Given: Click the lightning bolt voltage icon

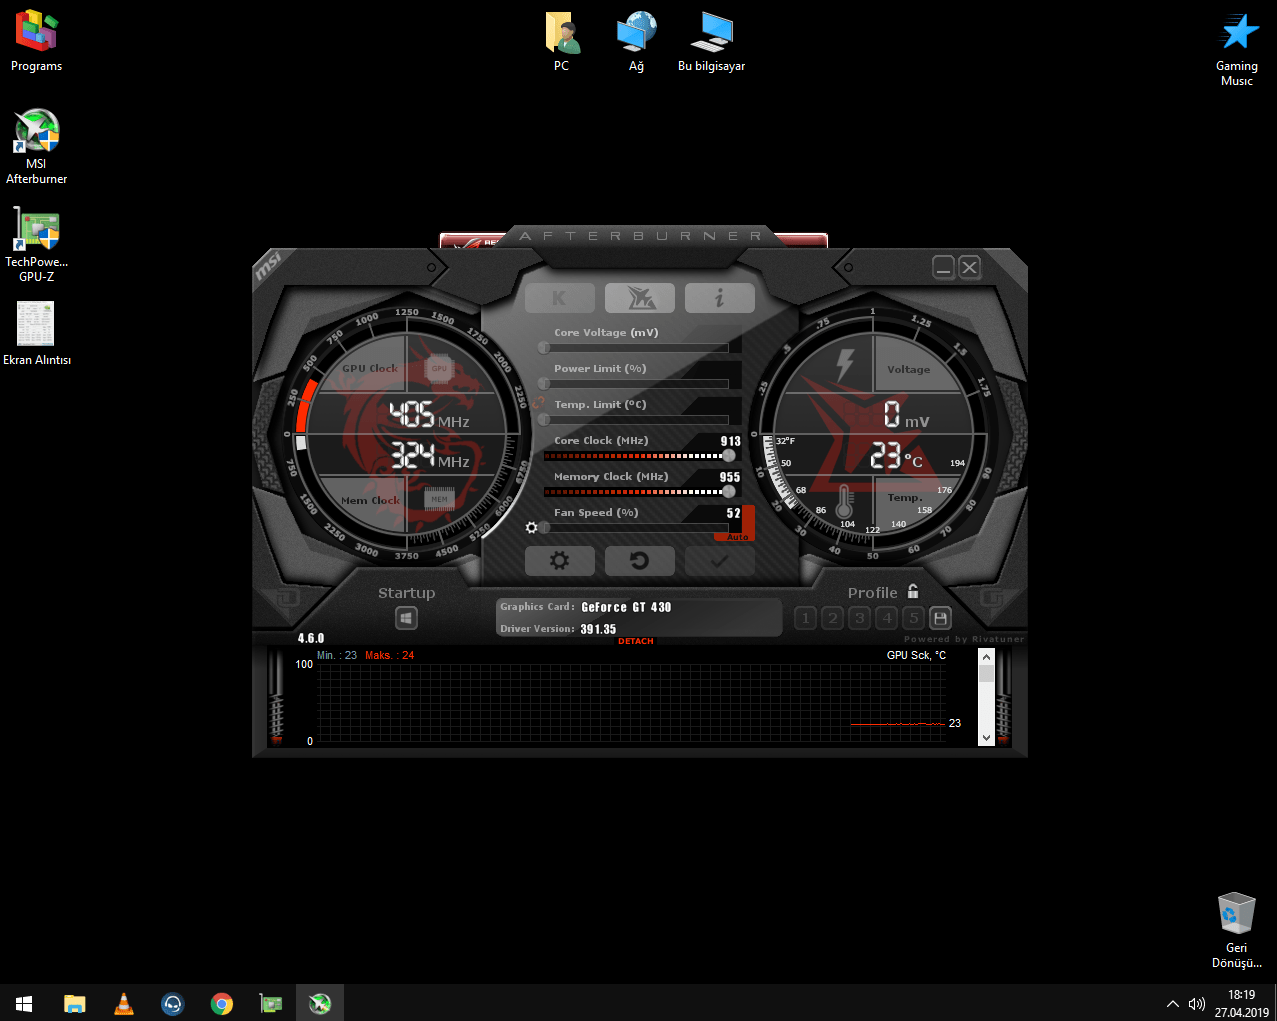Looking at the screenshot, I should (x=845, y=365).
